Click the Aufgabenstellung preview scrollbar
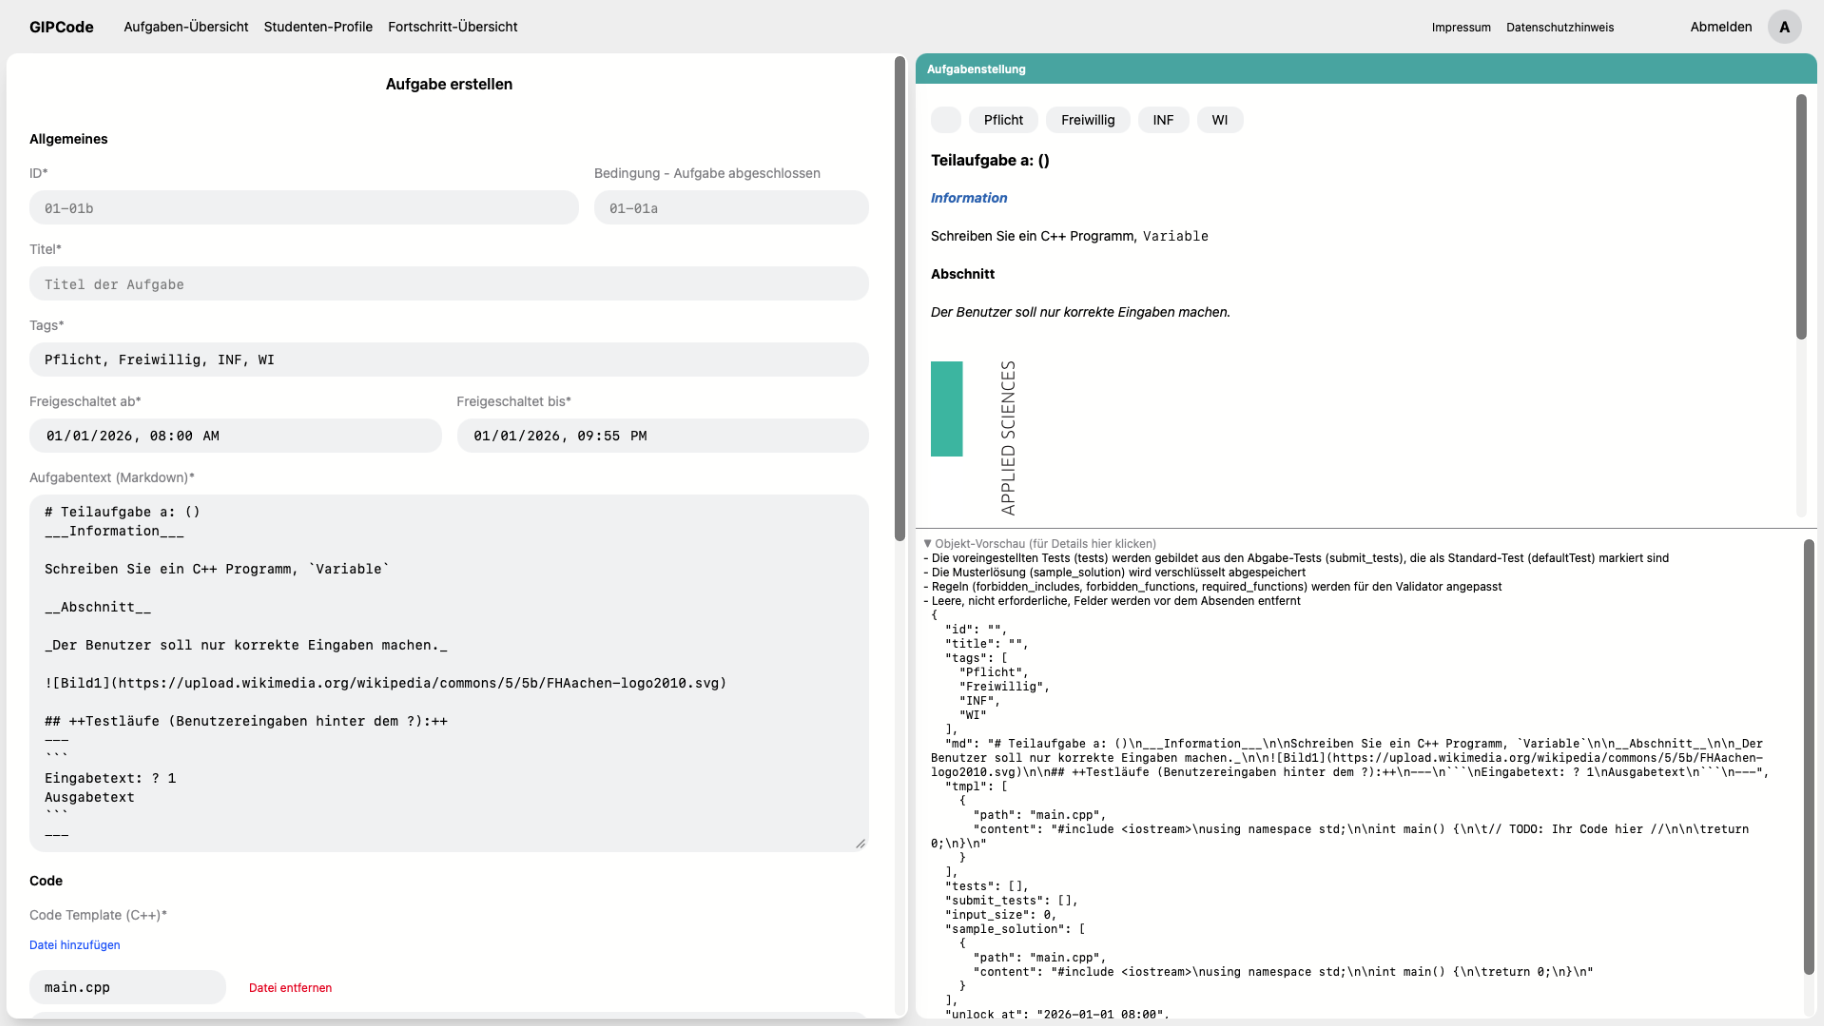The width and height of the screenshot is (1824, 1026). point(1801,217)
